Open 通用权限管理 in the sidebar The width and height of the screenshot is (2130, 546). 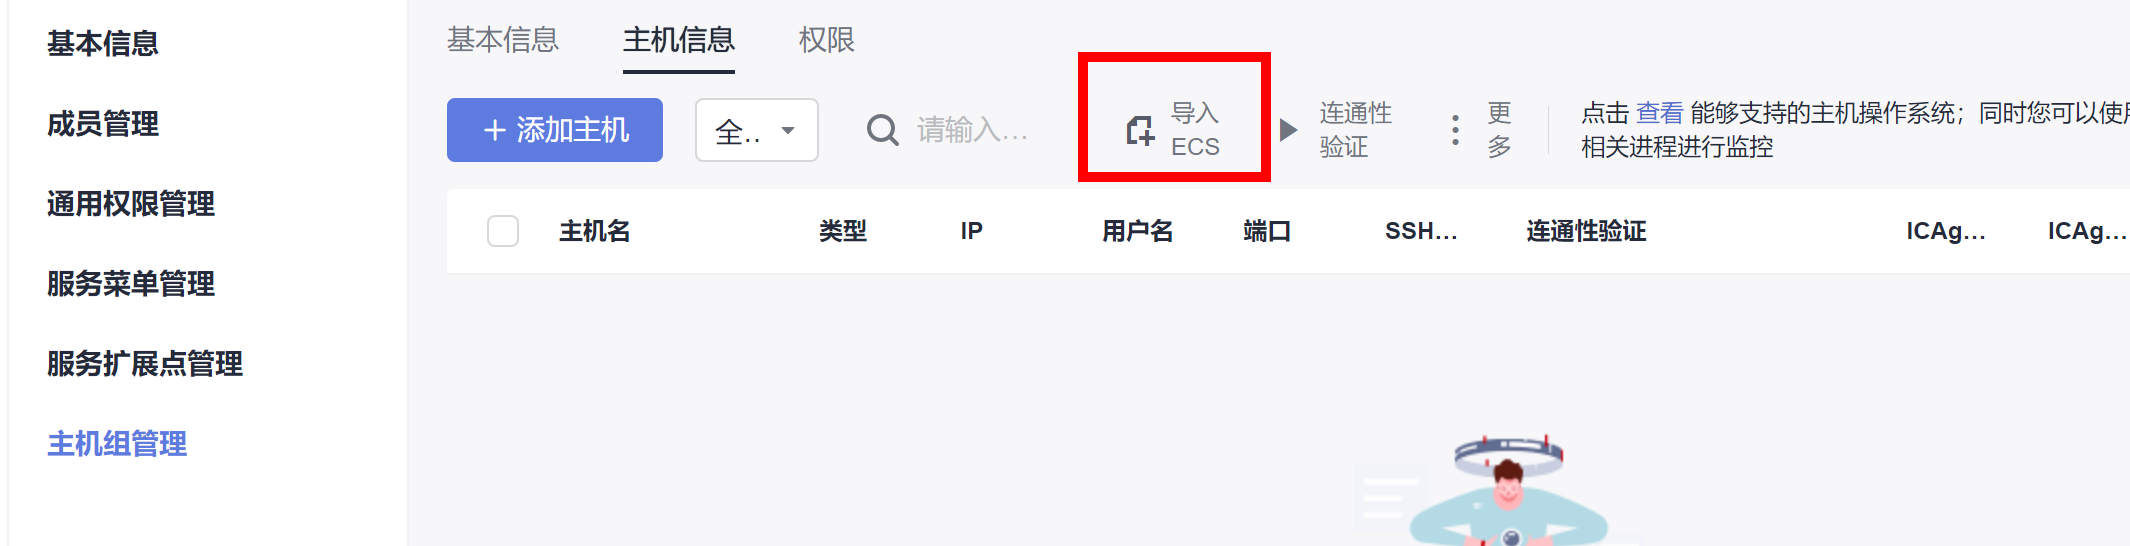pos(131,204)
